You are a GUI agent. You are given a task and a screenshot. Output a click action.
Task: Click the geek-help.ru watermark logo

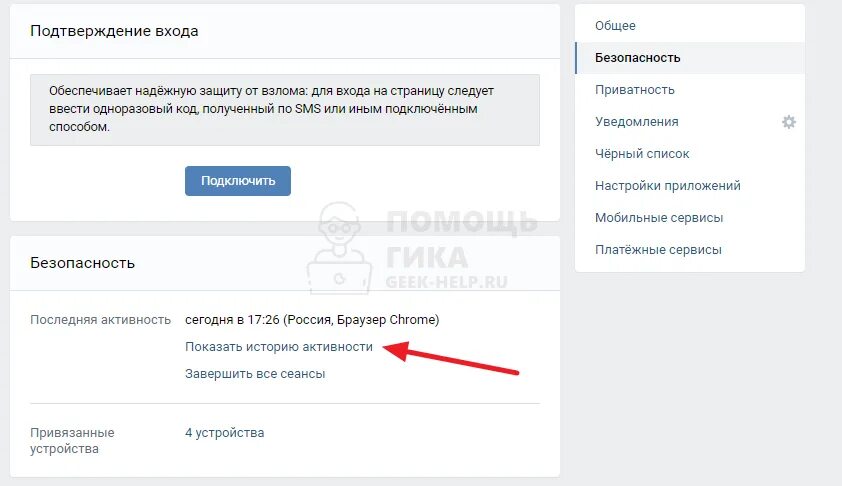point(422,250)
